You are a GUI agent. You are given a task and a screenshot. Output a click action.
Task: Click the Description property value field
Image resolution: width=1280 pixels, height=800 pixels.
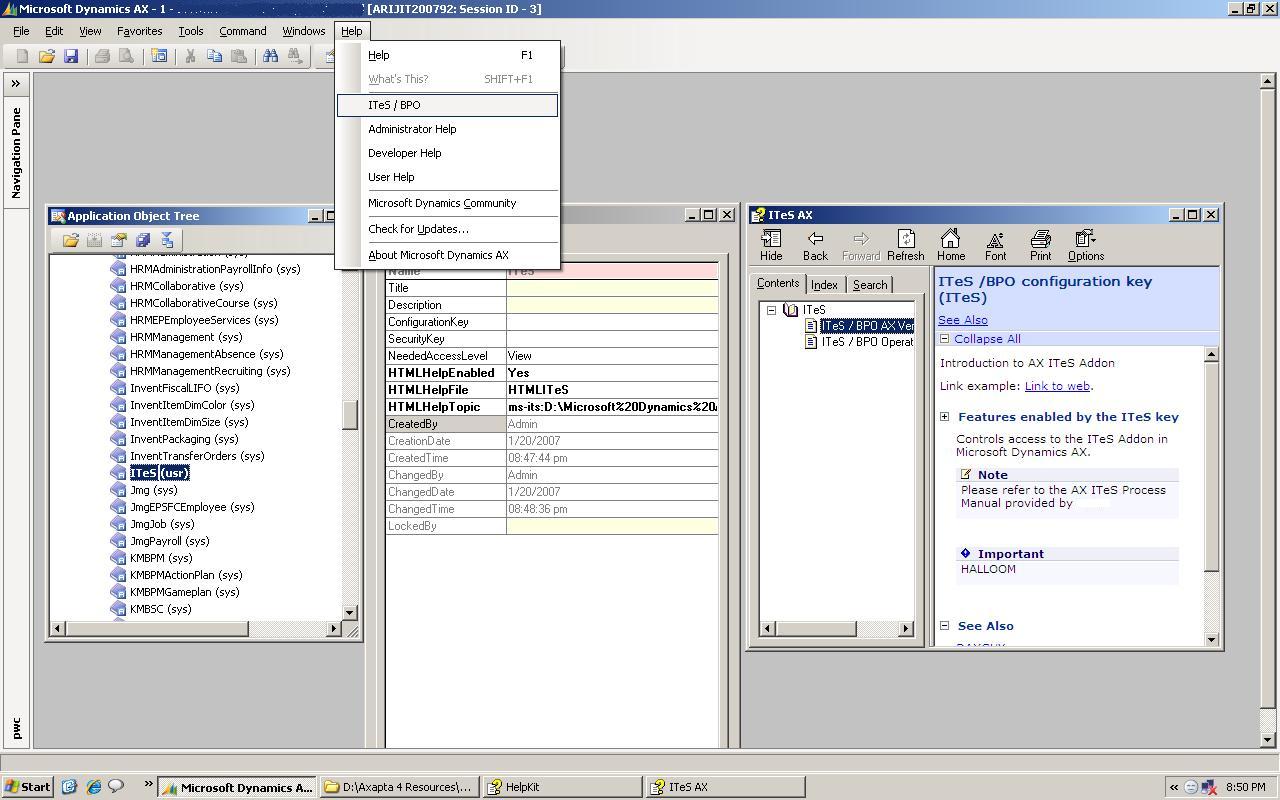612,305
